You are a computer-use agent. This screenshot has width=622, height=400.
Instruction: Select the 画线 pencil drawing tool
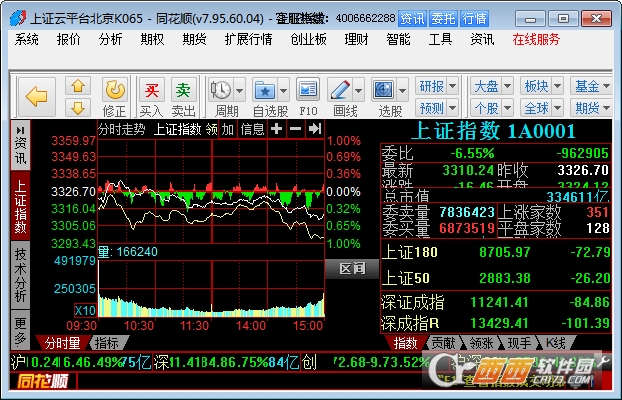coord(340,90)
